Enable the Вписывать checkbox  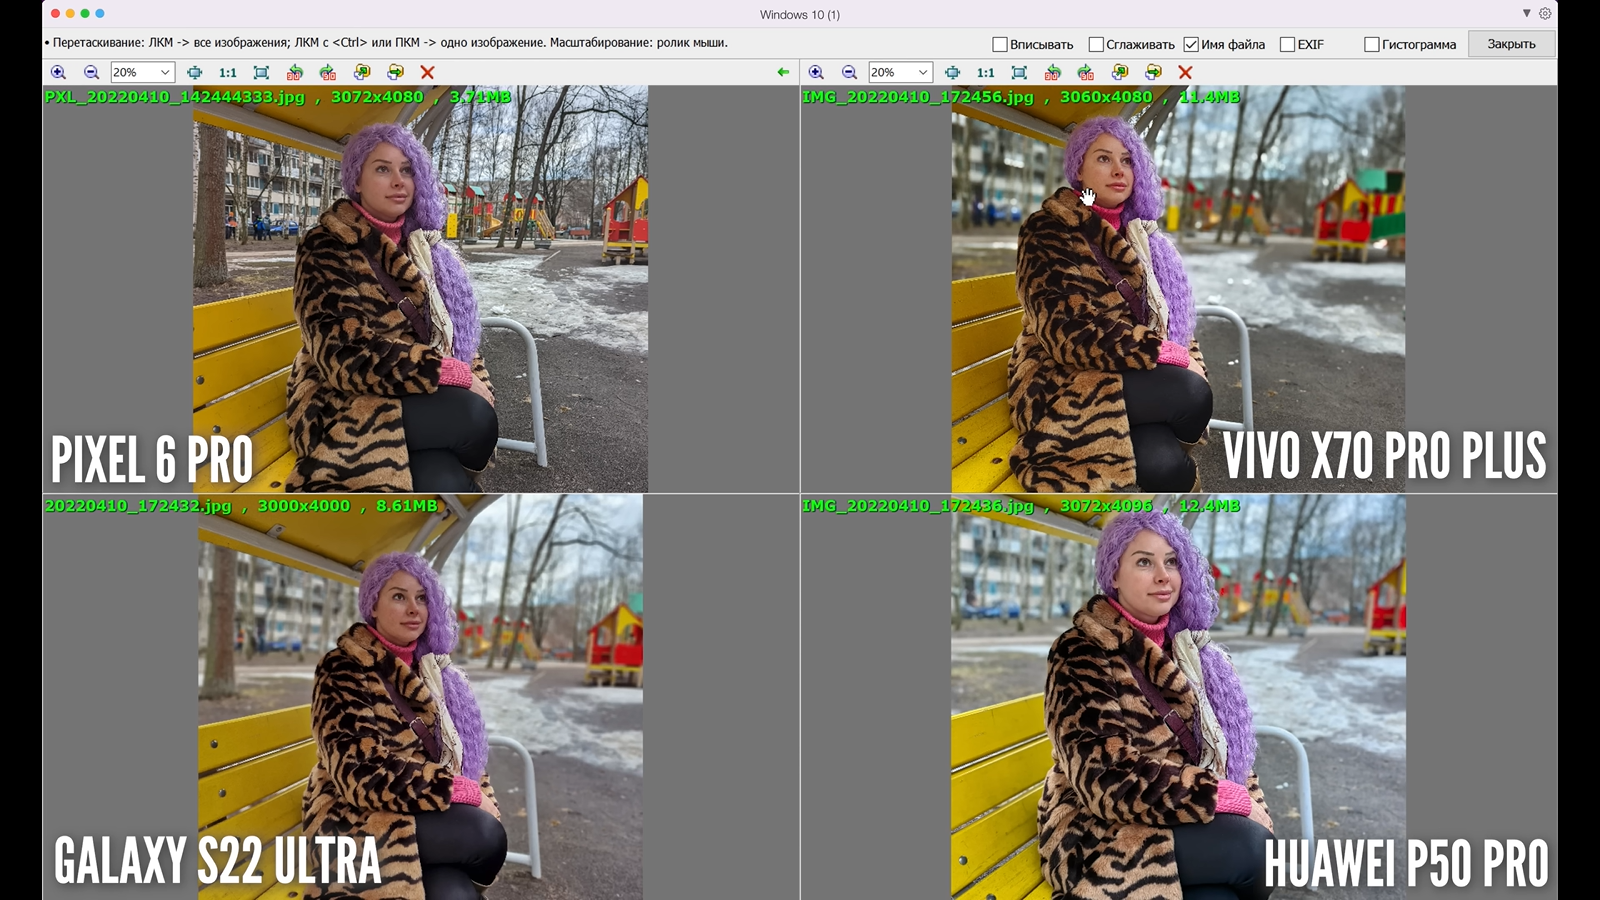pos(1000,44)
